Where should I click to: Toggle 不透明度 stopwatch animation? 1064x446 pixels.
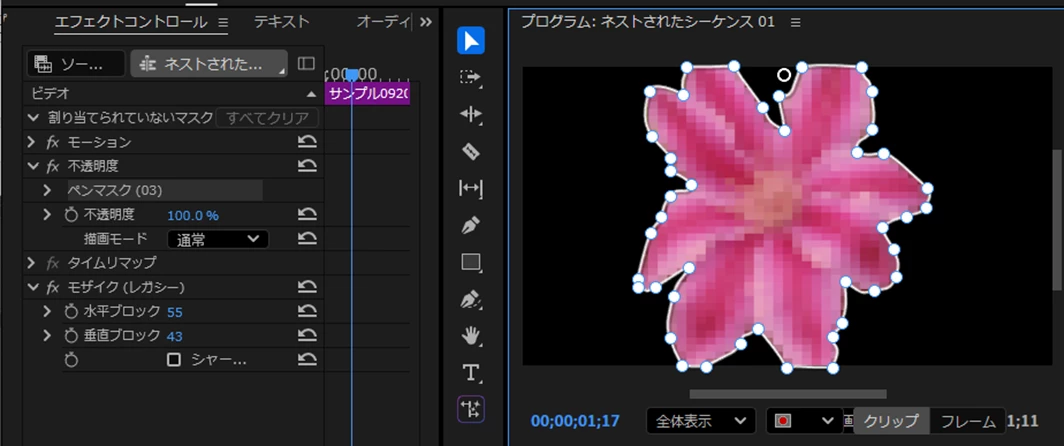coord(71,215)
